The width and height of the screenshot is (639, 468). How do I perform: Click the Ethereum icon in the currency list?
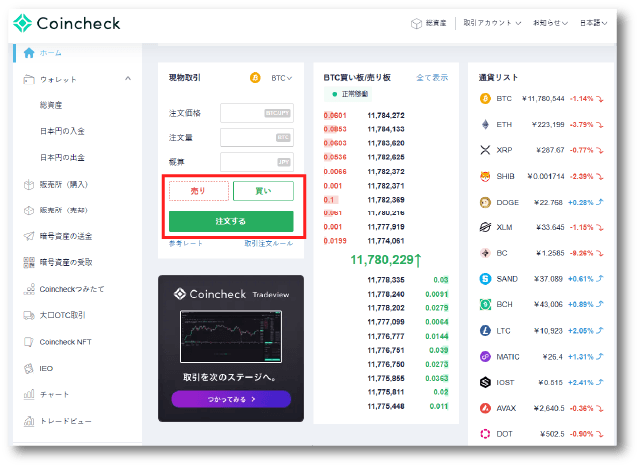pyautogui.click(x=485, y=124)
